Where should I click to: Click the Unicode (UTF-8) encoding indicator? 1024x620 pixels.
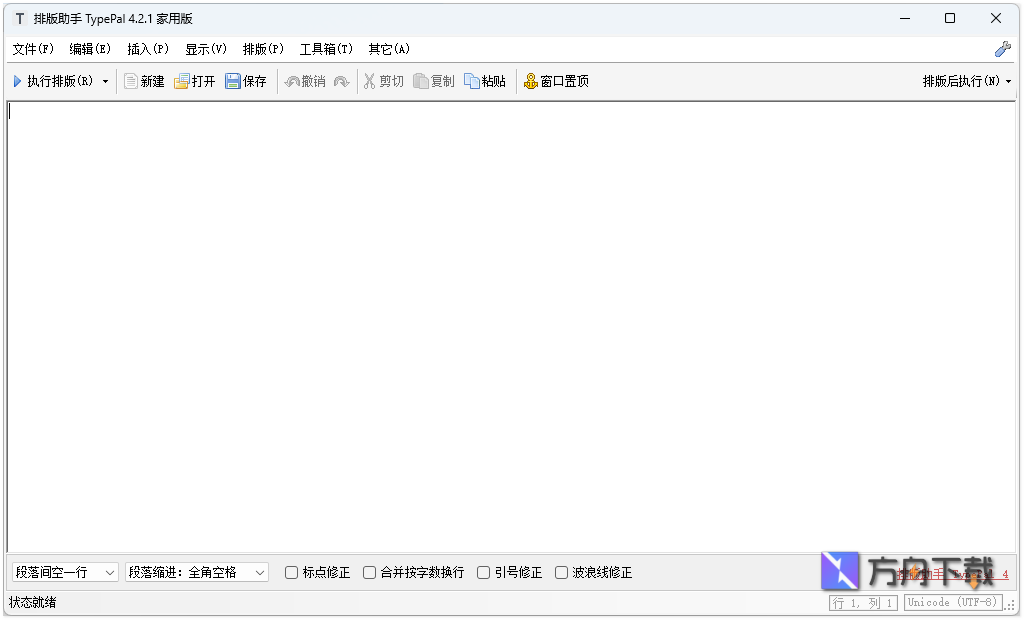point(952,603)
